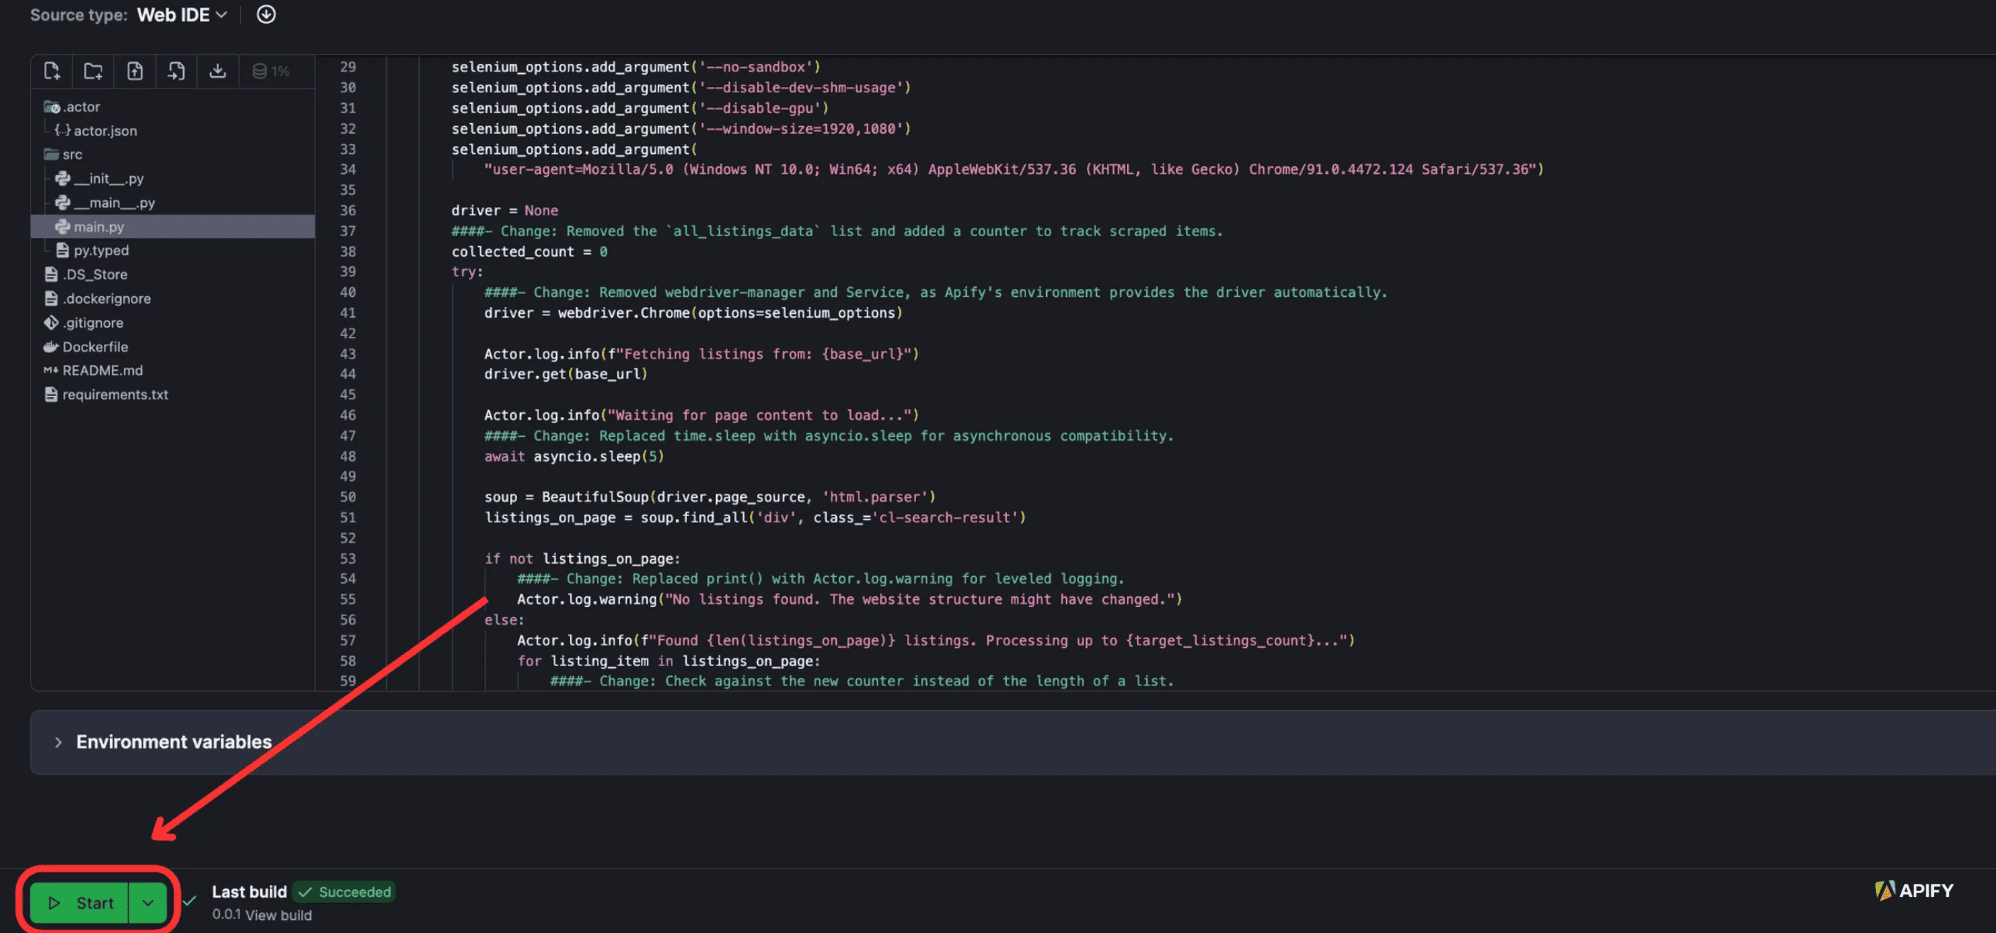This screenshot has height=933, width=1996.
Task: Open the requirements.txt file
Action: (x=115, y=394)
